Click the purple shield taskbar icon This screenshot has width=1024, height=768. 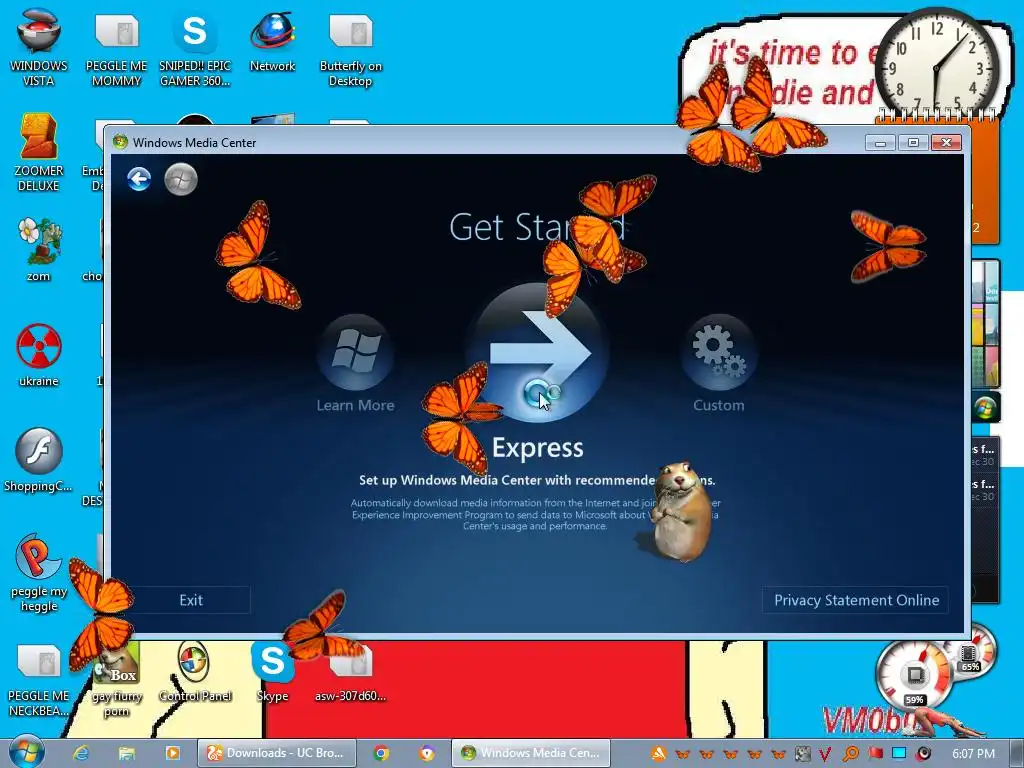427,753
